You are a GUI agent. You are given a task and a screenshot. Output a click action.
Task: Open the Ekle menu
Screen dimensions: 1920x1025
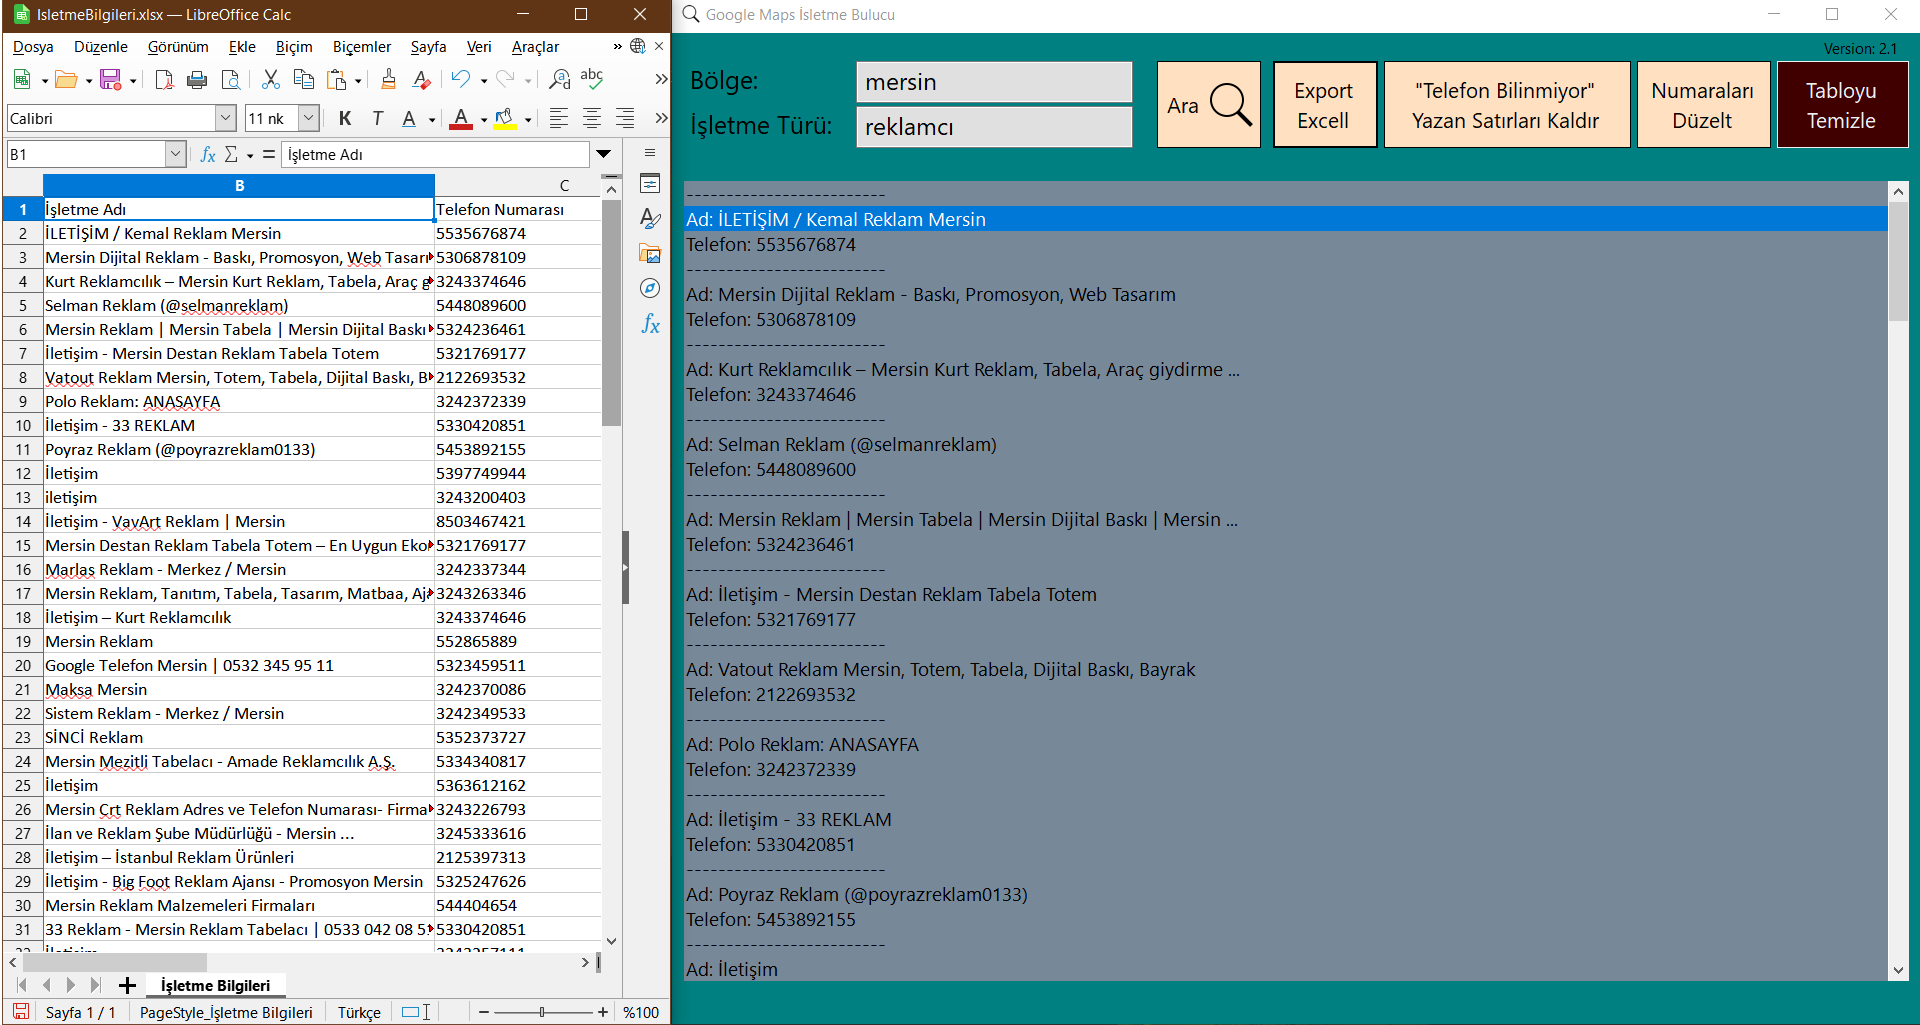242,47
